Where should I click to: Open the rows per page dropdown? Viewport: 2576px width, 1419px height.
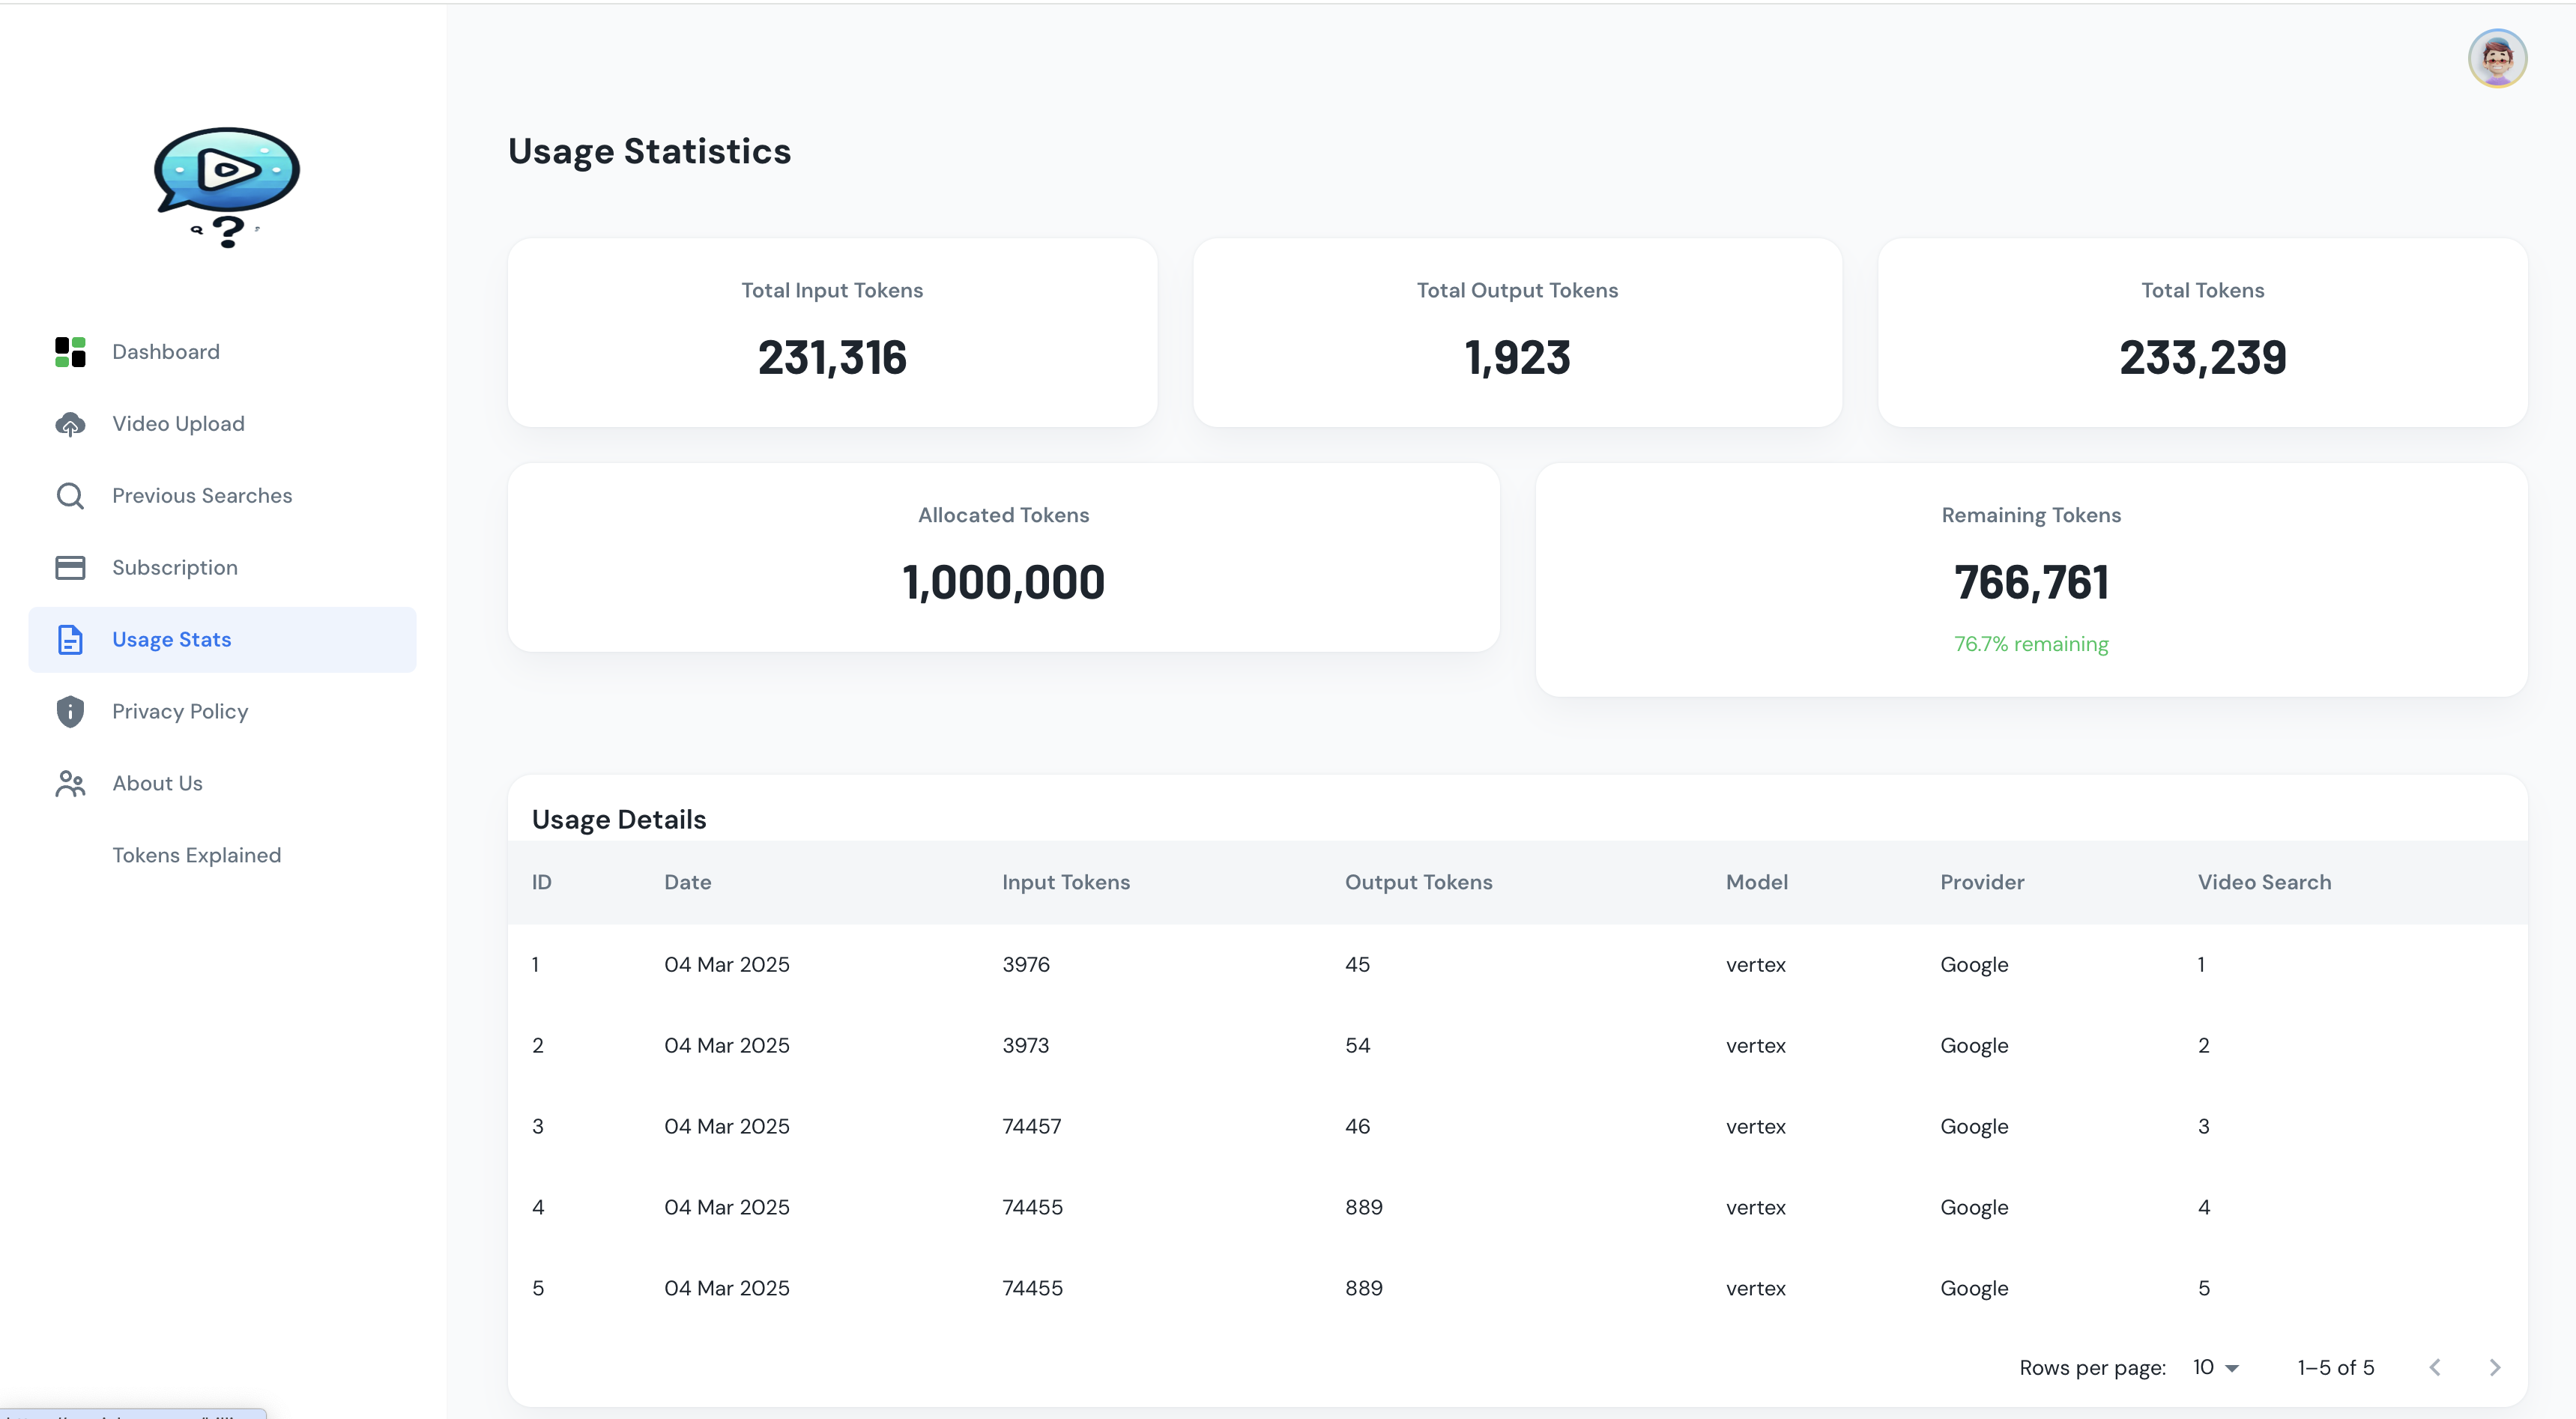pos(2215,1367)
